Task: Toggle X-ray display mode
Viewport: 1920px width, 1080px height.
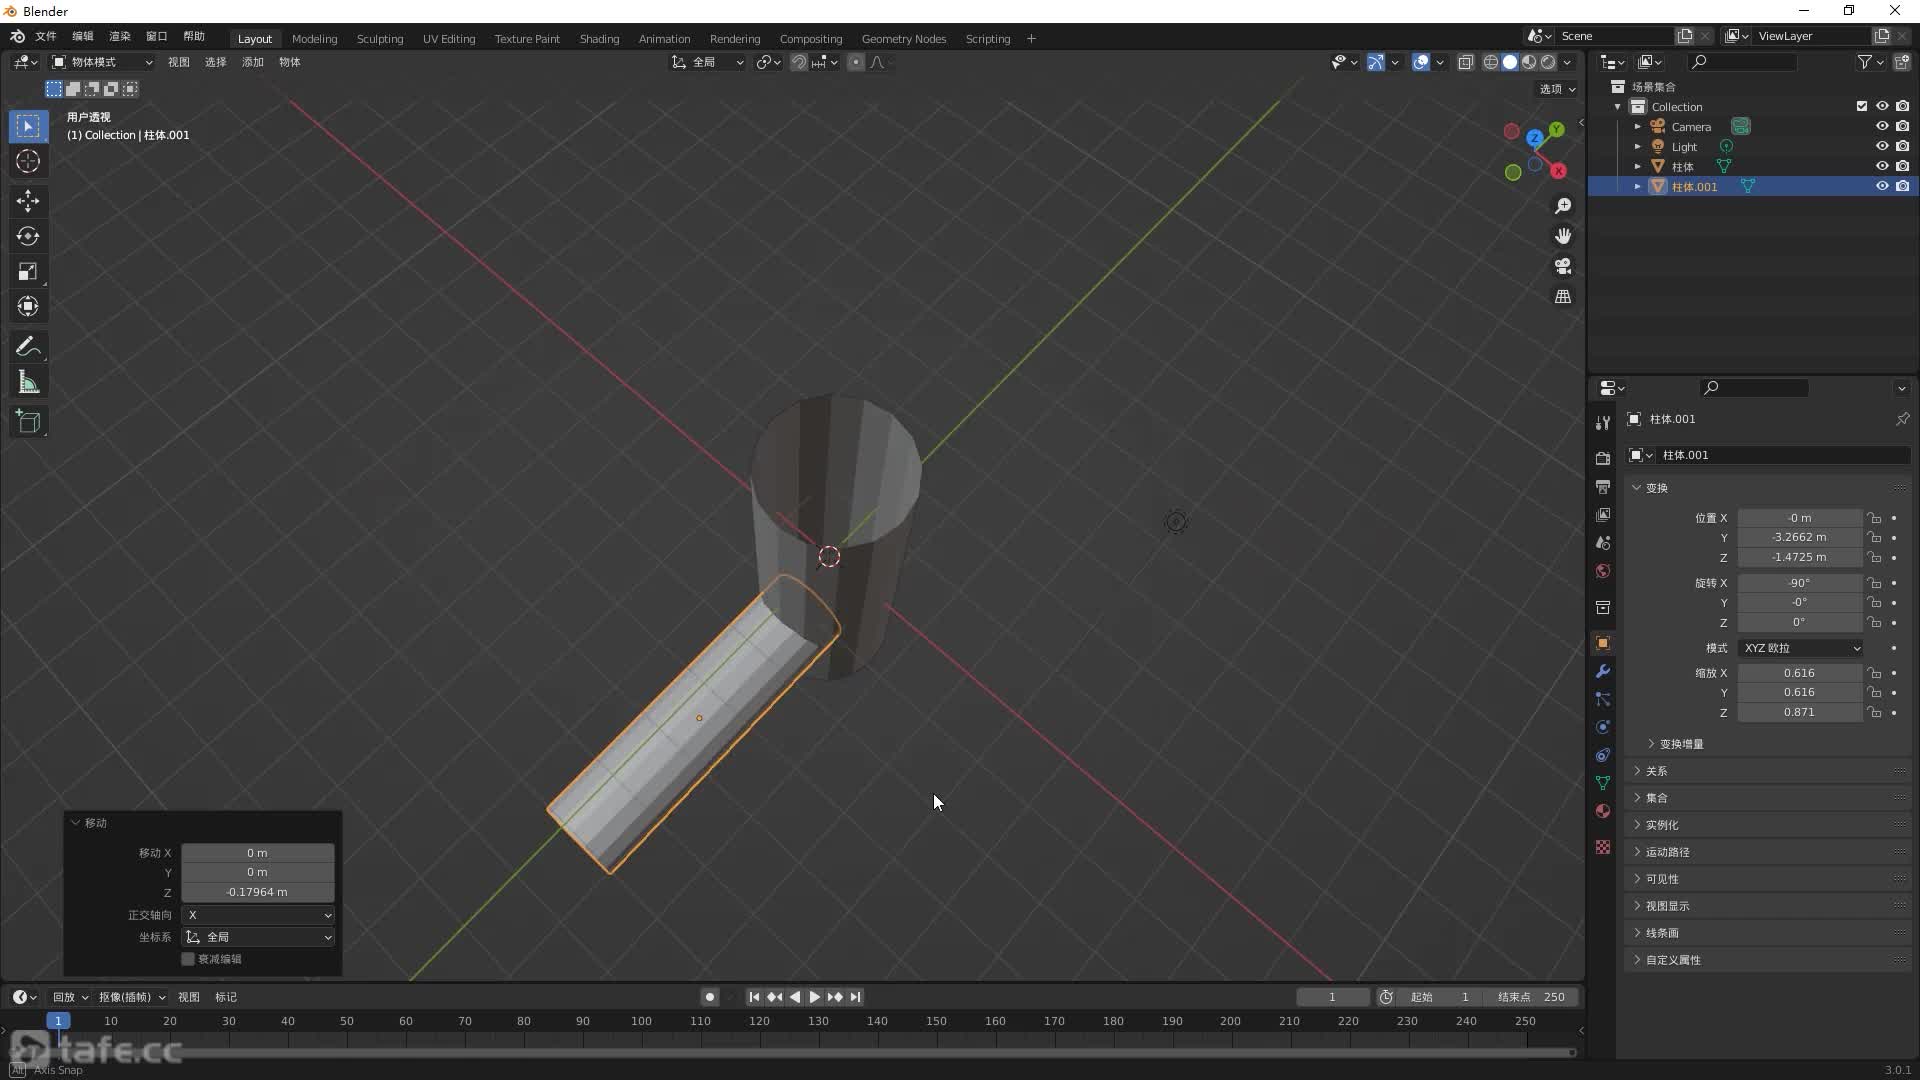Action: coord(1465,62)
